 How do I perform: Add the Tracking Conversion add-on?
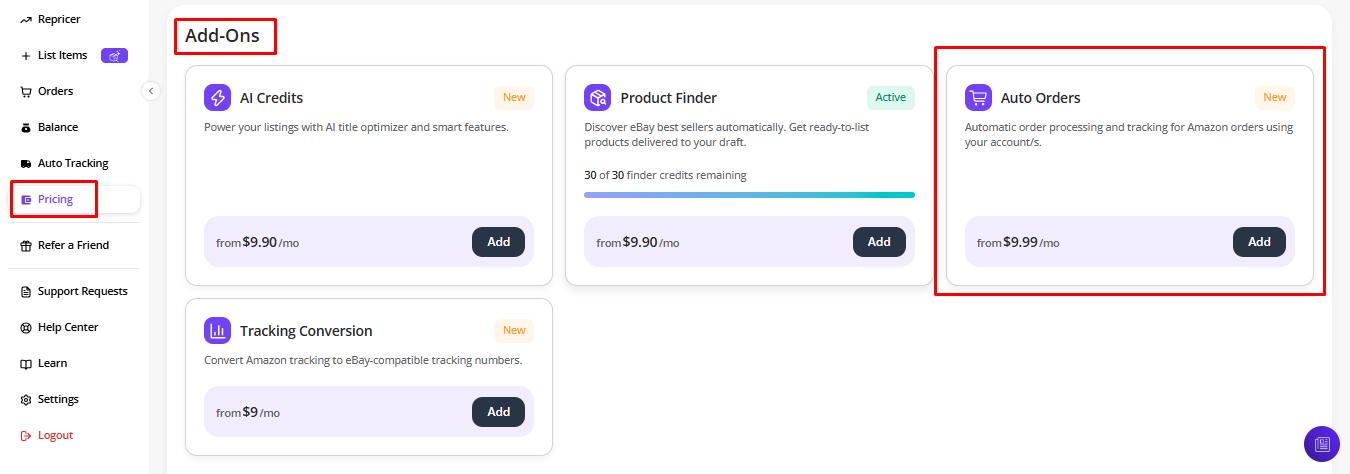coord(498,412)
